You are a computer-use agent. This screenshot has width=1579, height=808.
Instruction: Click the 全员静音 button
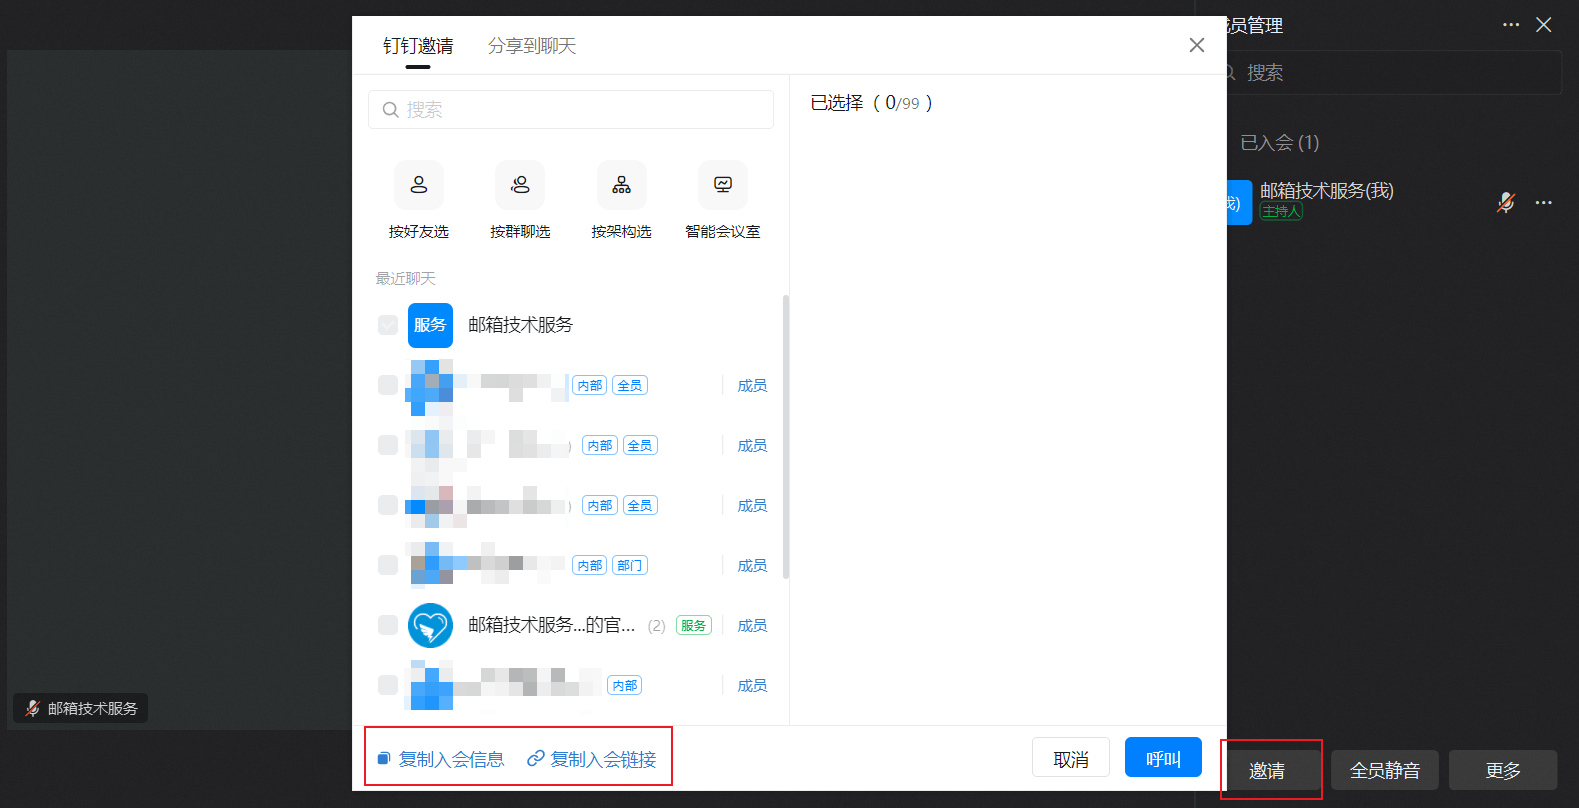1385,771
